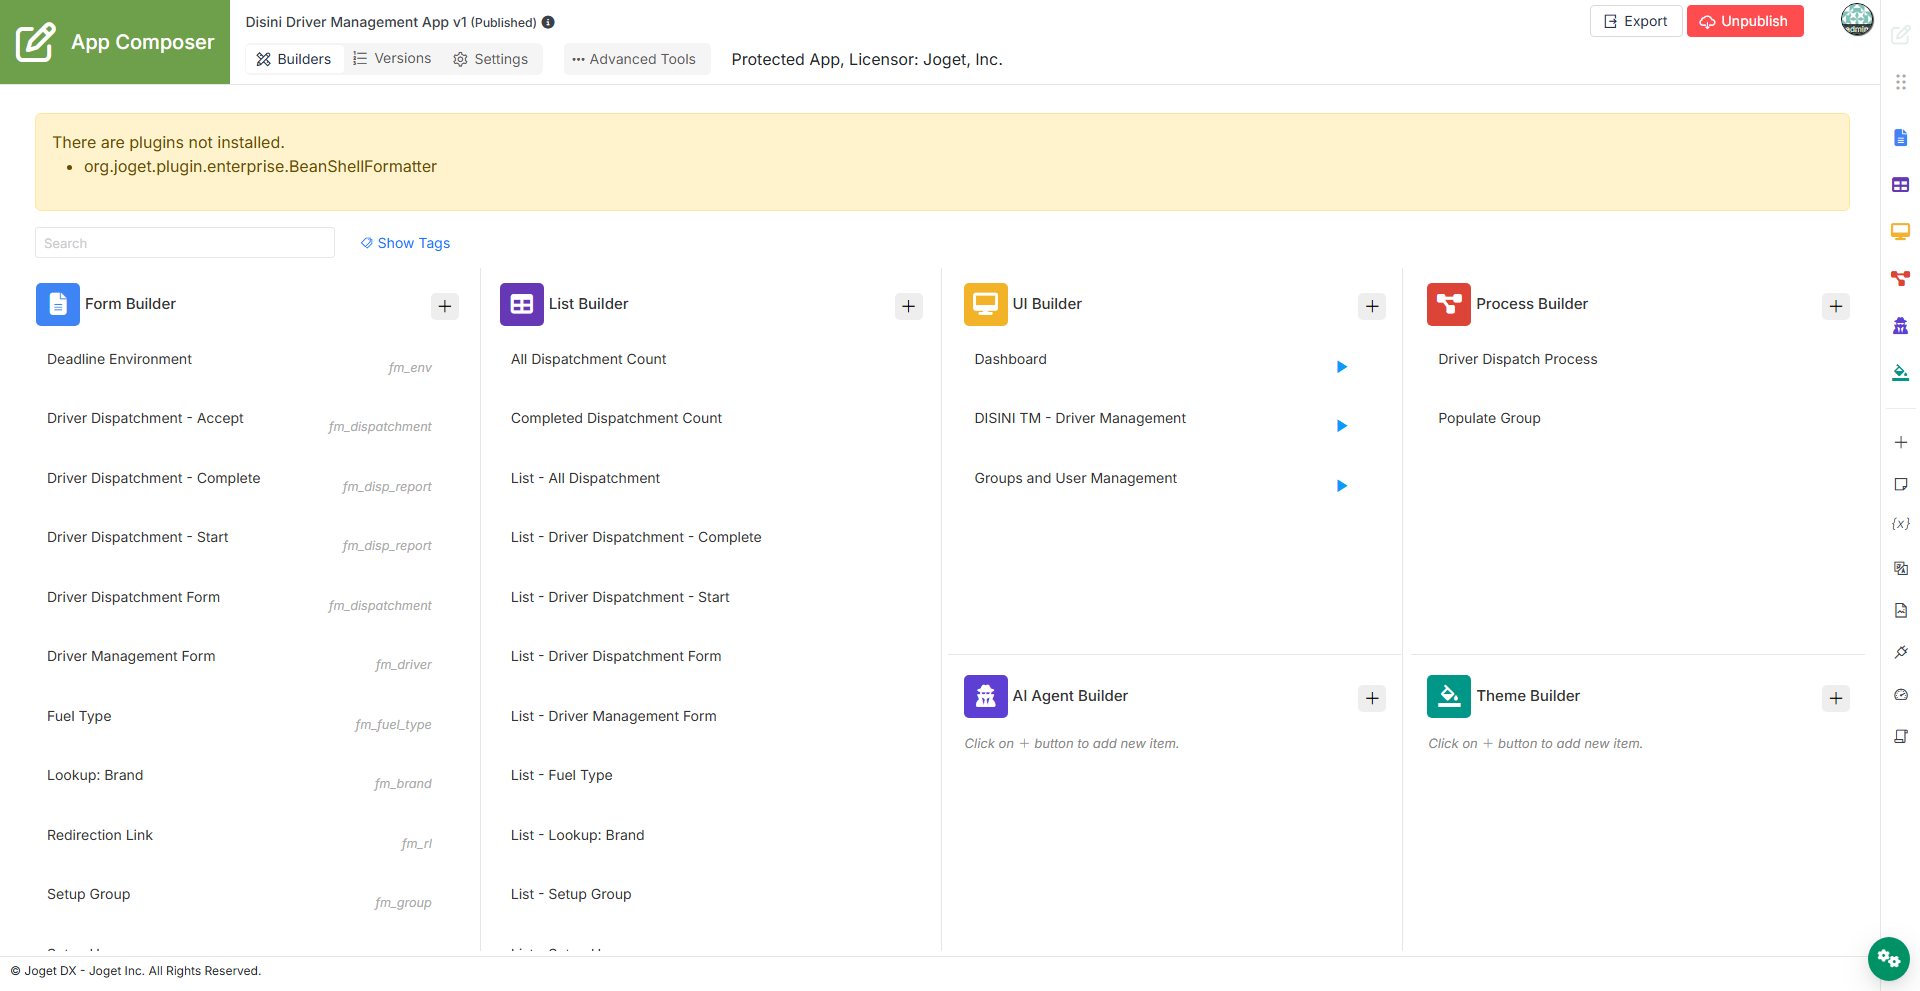Click the plugin plug icon in right sidebar
Image resolution: width=1920 pixels, height=991 pixels.
[1901, 652]
